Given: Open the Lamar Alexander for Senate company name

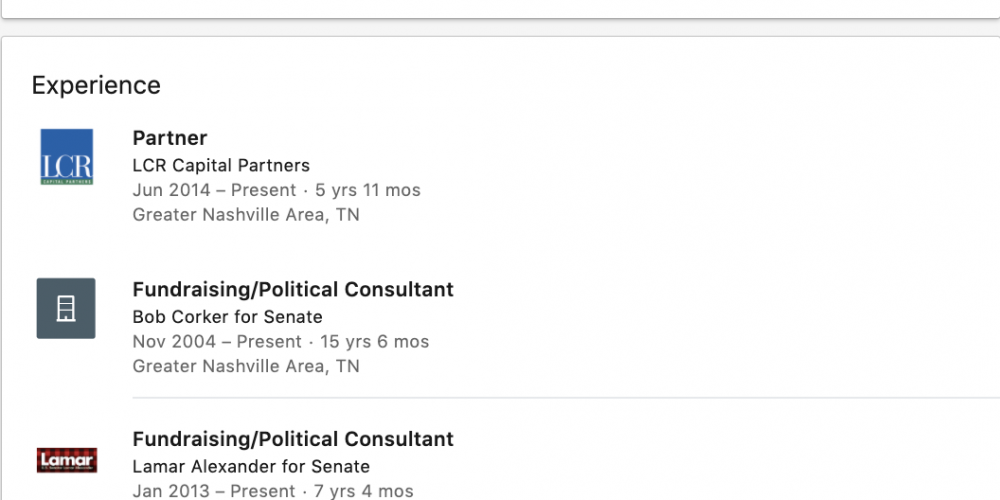Looking at the screenshot, I should [251, 466].
